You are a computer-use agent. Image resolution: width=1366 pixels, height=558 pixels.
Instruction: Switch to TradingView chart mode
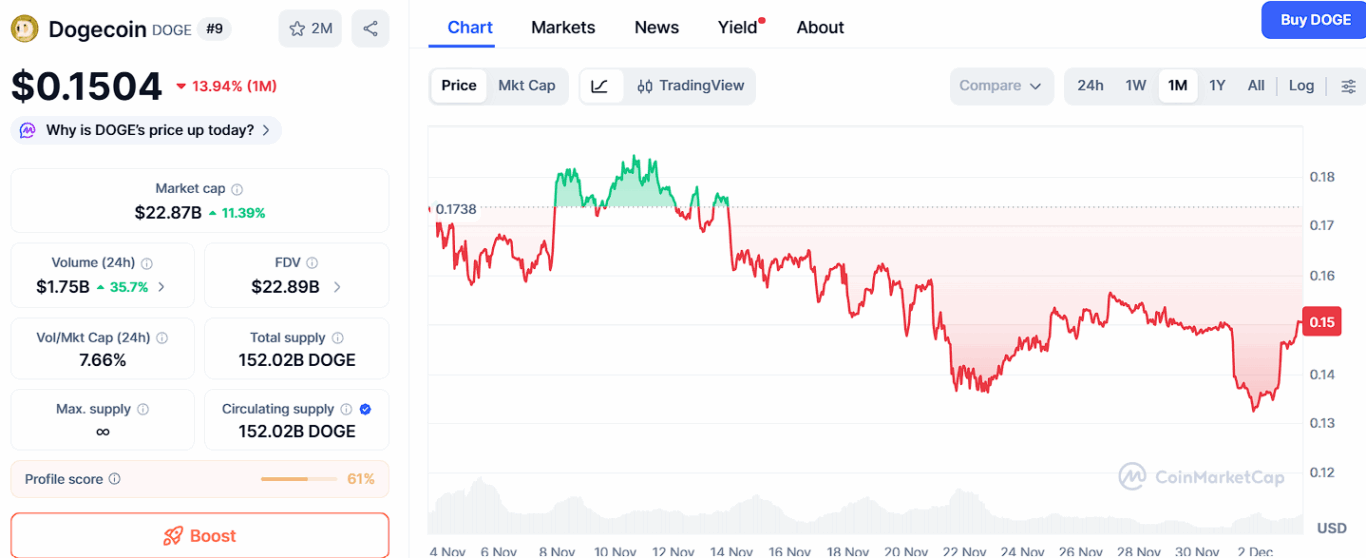point(691,86)
